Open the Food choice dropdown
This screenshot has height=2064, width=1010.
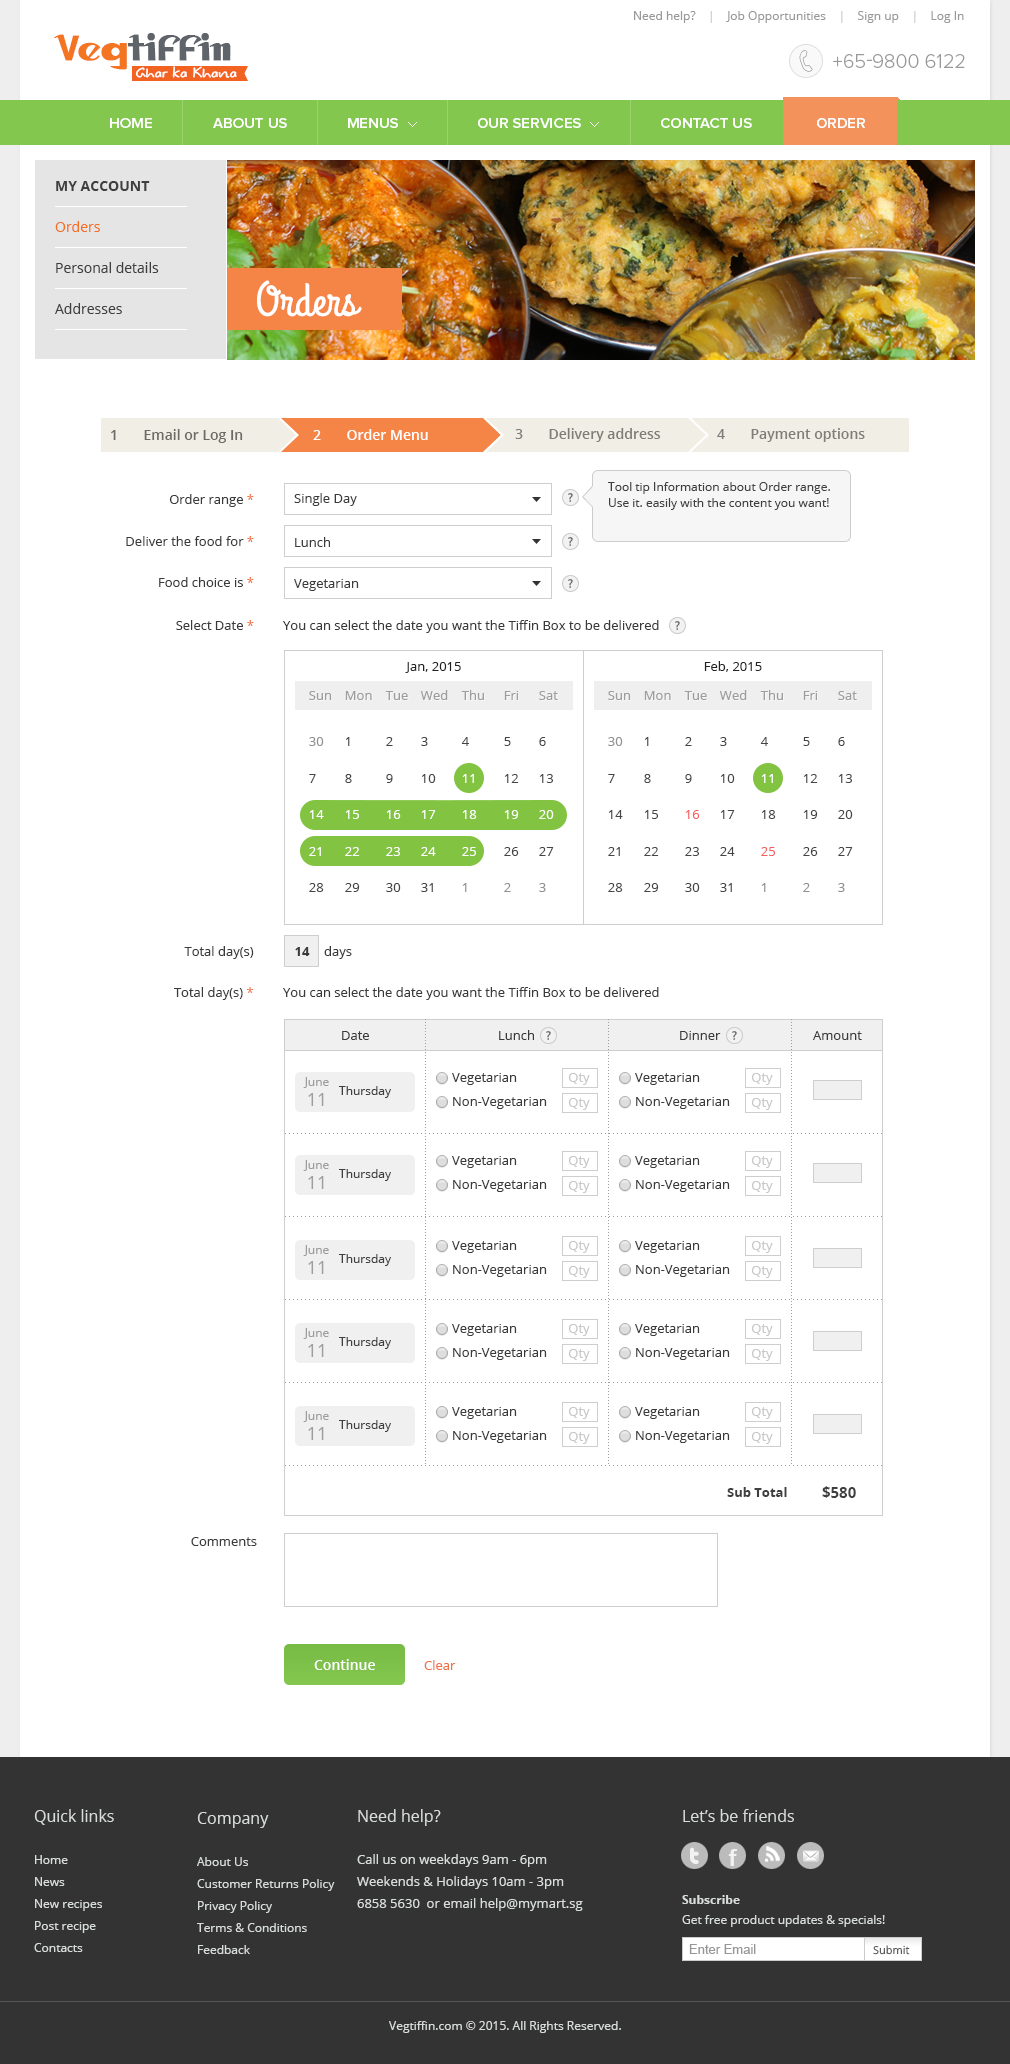coord(417,583)
